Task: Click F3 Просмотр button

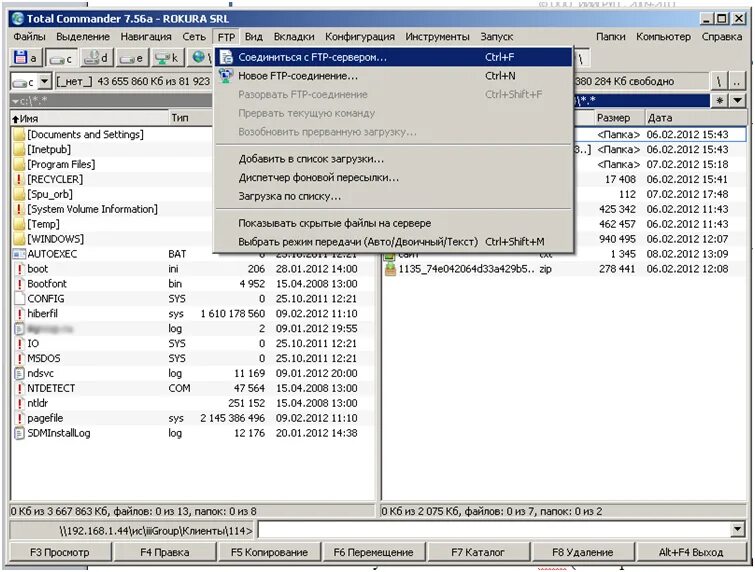Action: point(60,552)
